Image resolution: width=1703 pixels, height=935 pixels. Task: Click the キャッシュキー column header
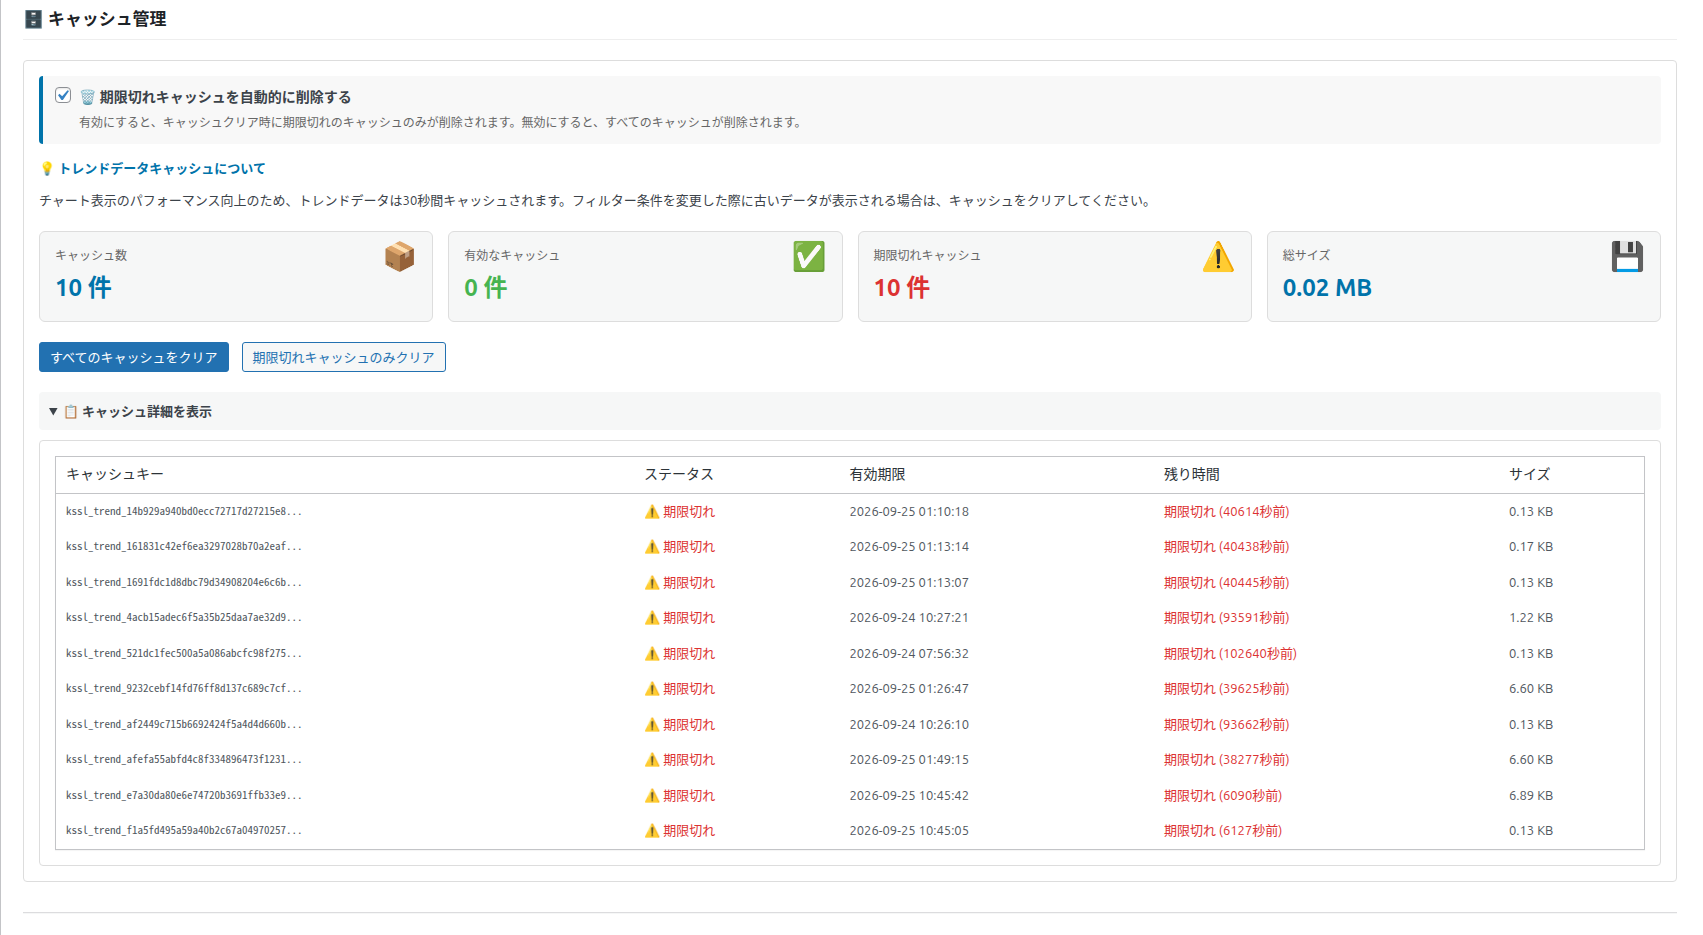pos(115,474)
